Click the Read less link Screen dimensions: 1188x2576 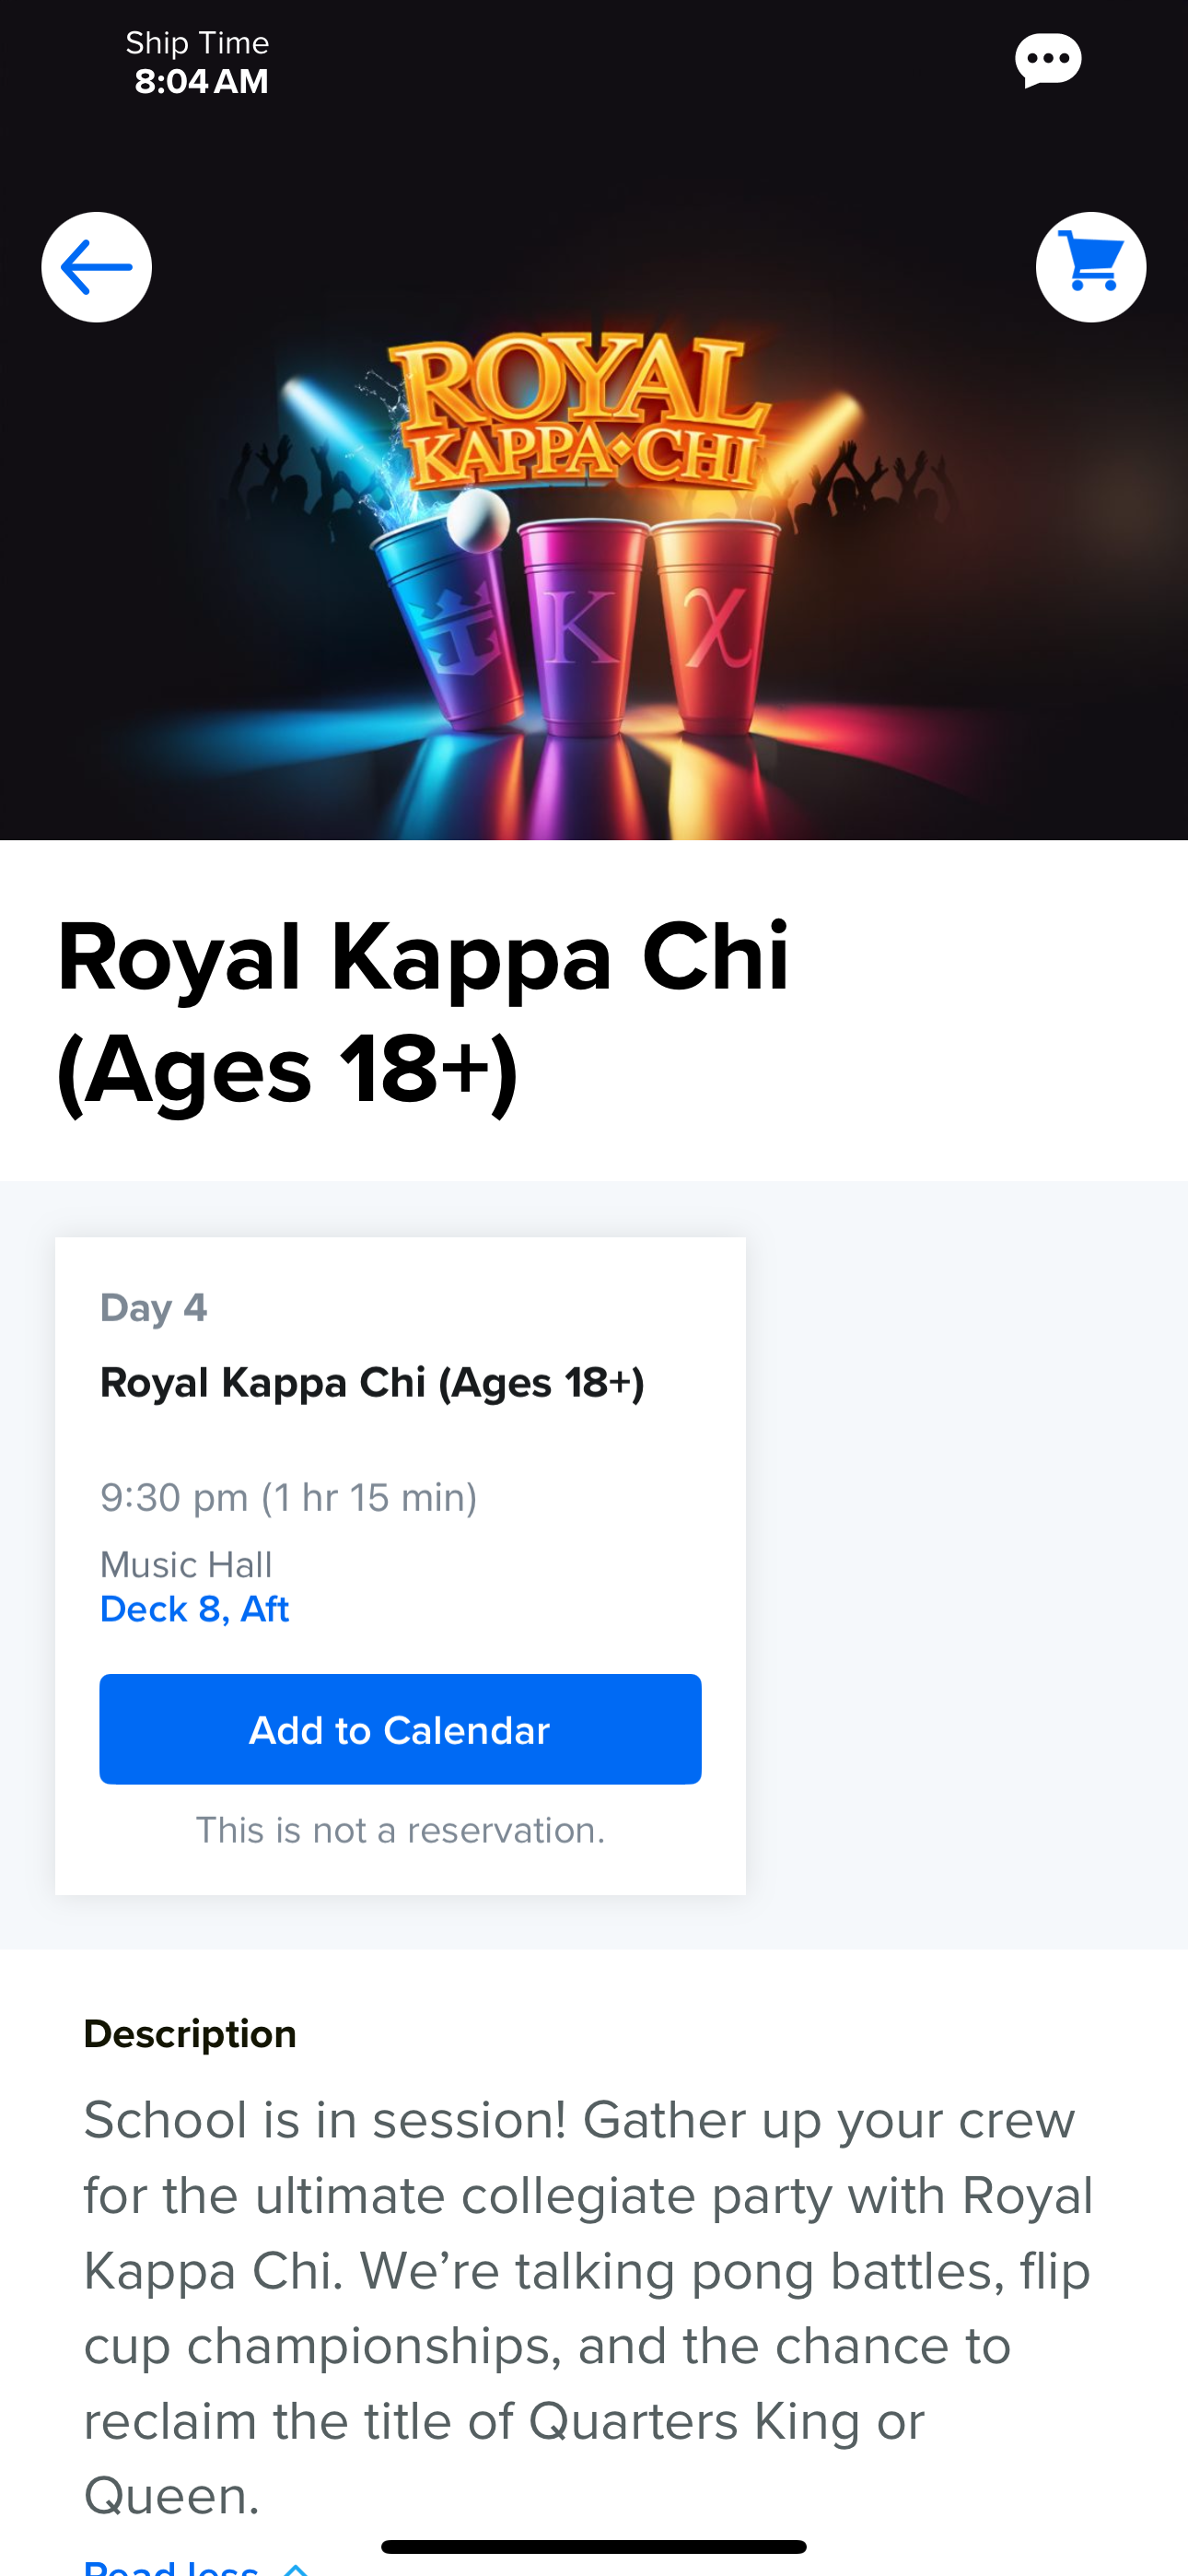[171, 2567]
